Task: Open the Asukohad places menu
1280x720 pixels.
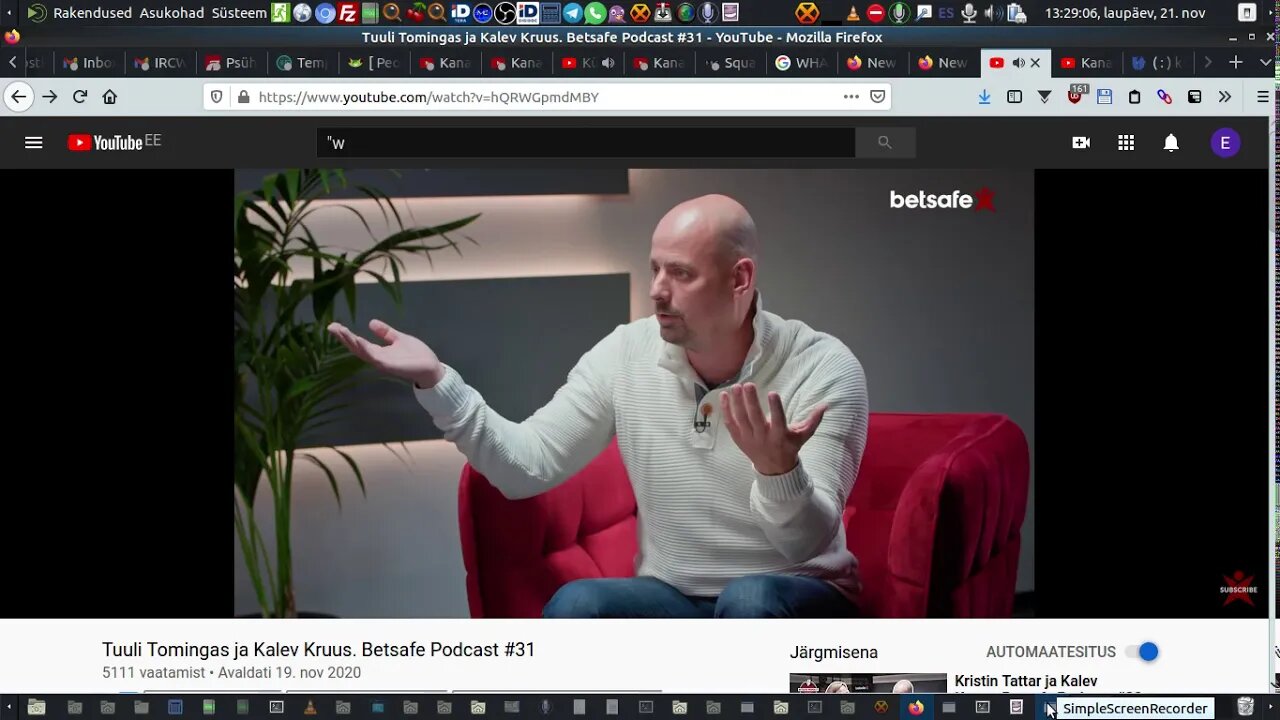Action: (172, 13)
